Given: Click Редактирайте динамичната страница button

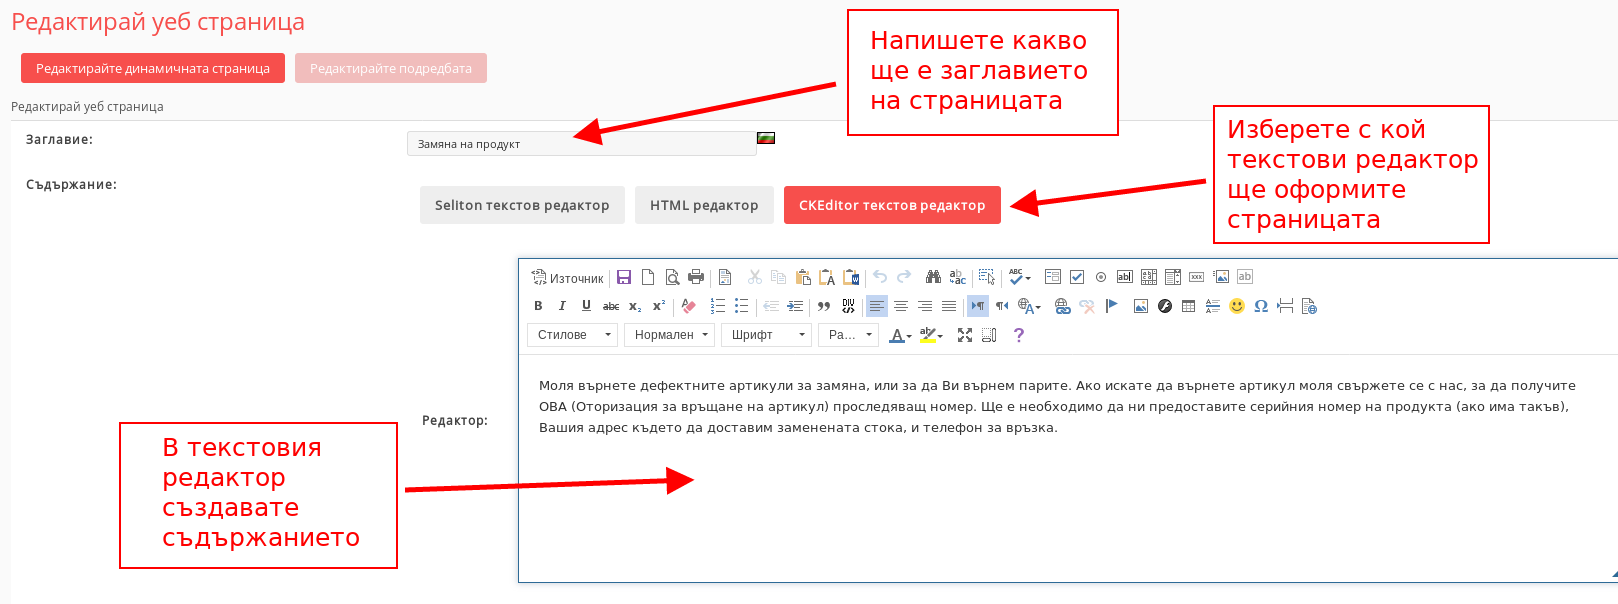Looking at the screenshot, I should (153, 68).
